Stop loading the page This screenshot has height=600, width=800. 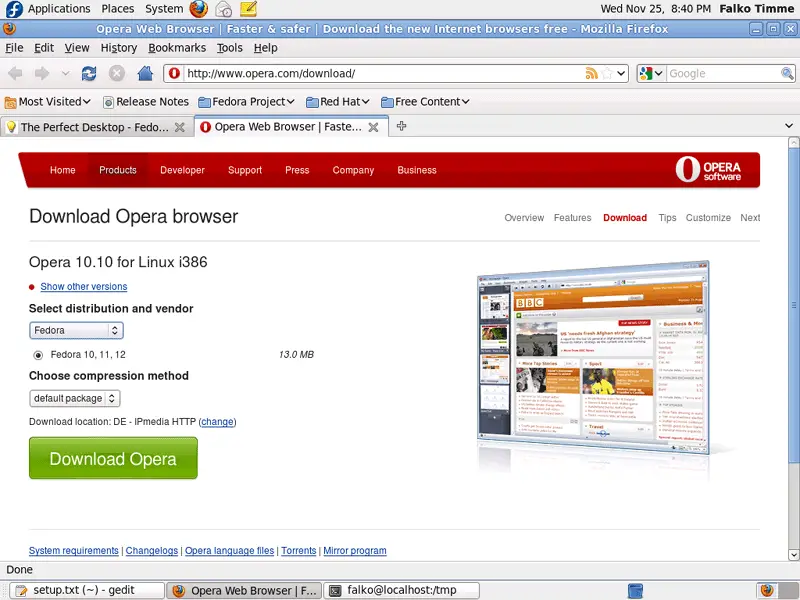[x=117, y=73]
